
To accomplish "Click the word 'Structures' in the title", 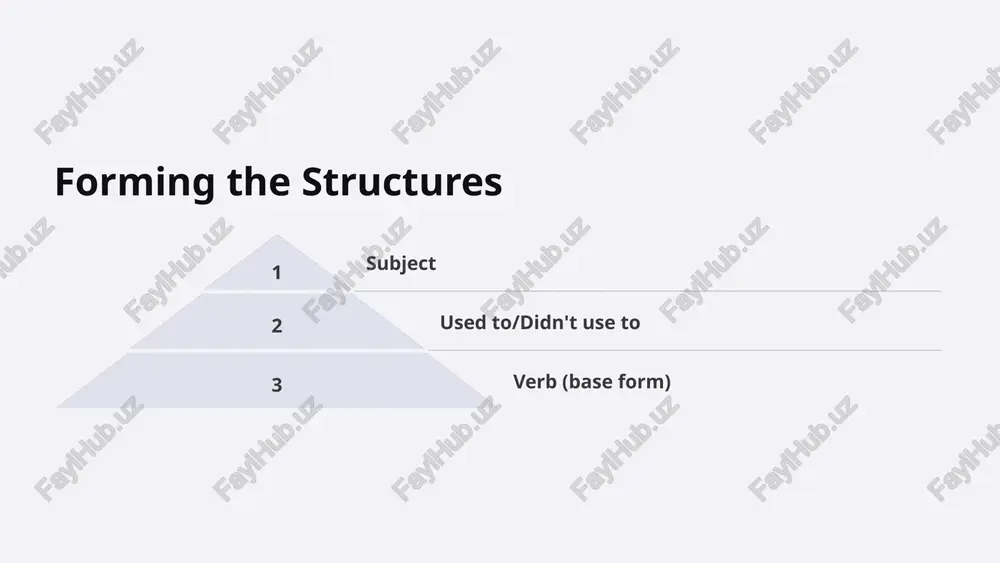I will pos(402,182).
